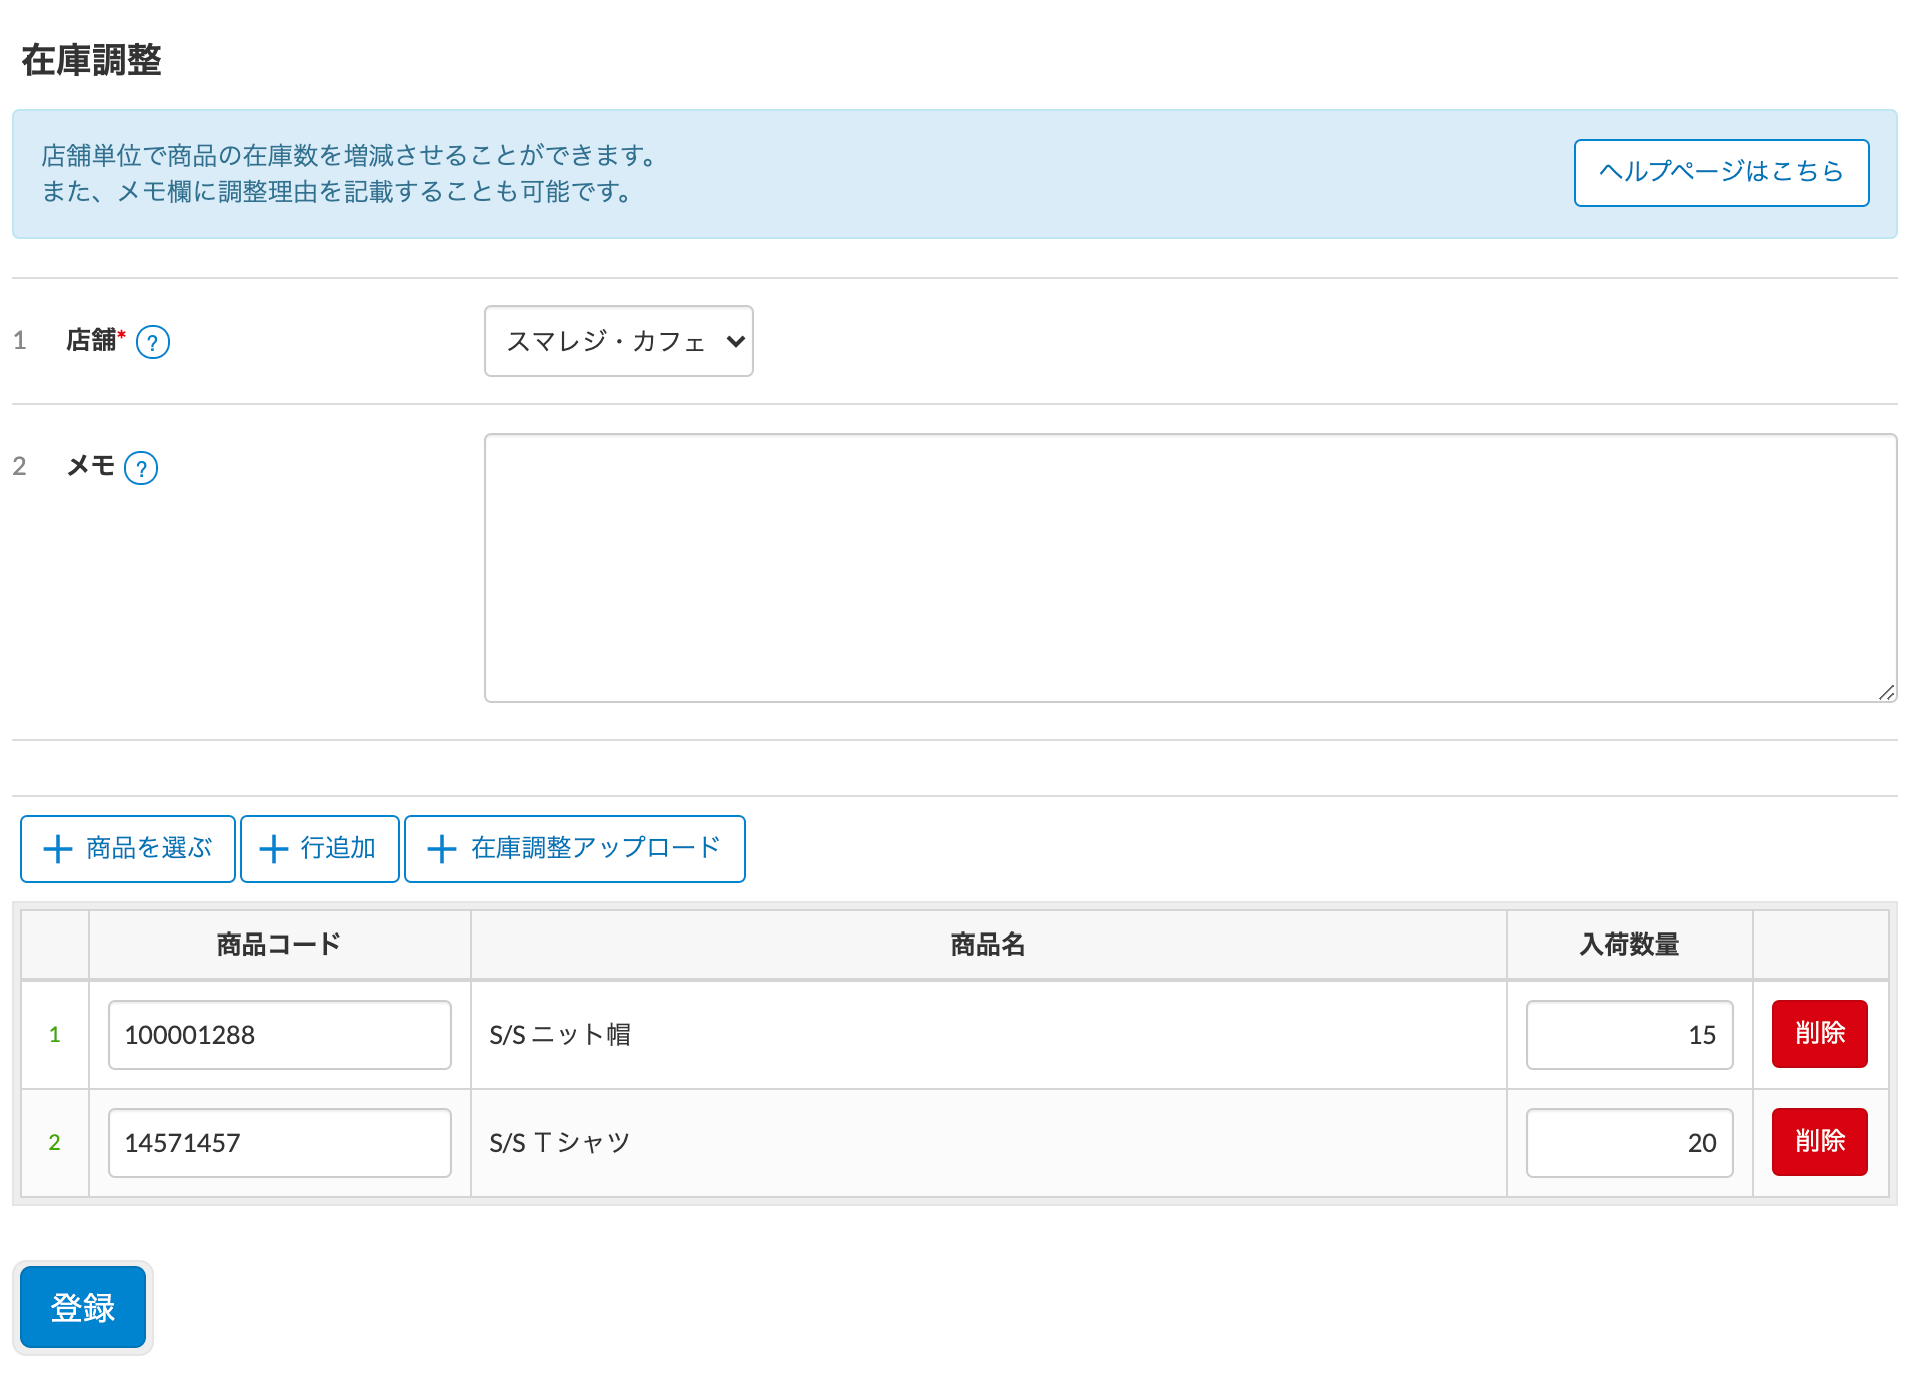This screenshot has height=1384, width=1917.
Task: Click the plus icon on 行追加
Action: pos(273,849)
